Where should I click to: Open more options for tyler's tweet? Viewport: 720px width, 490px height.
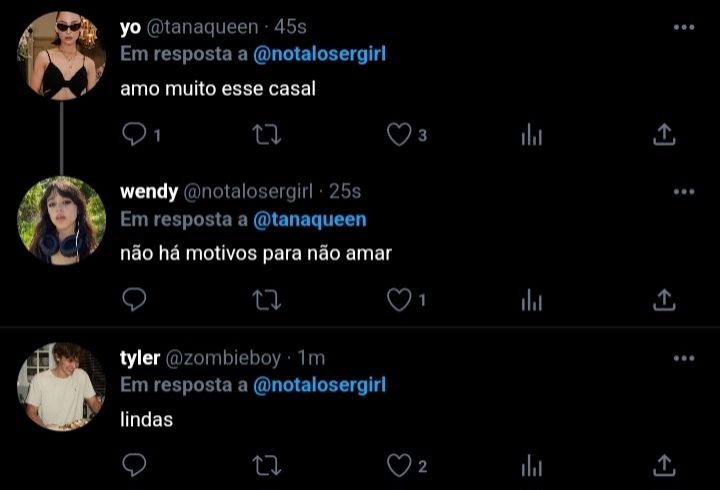[x=684, y=358]
